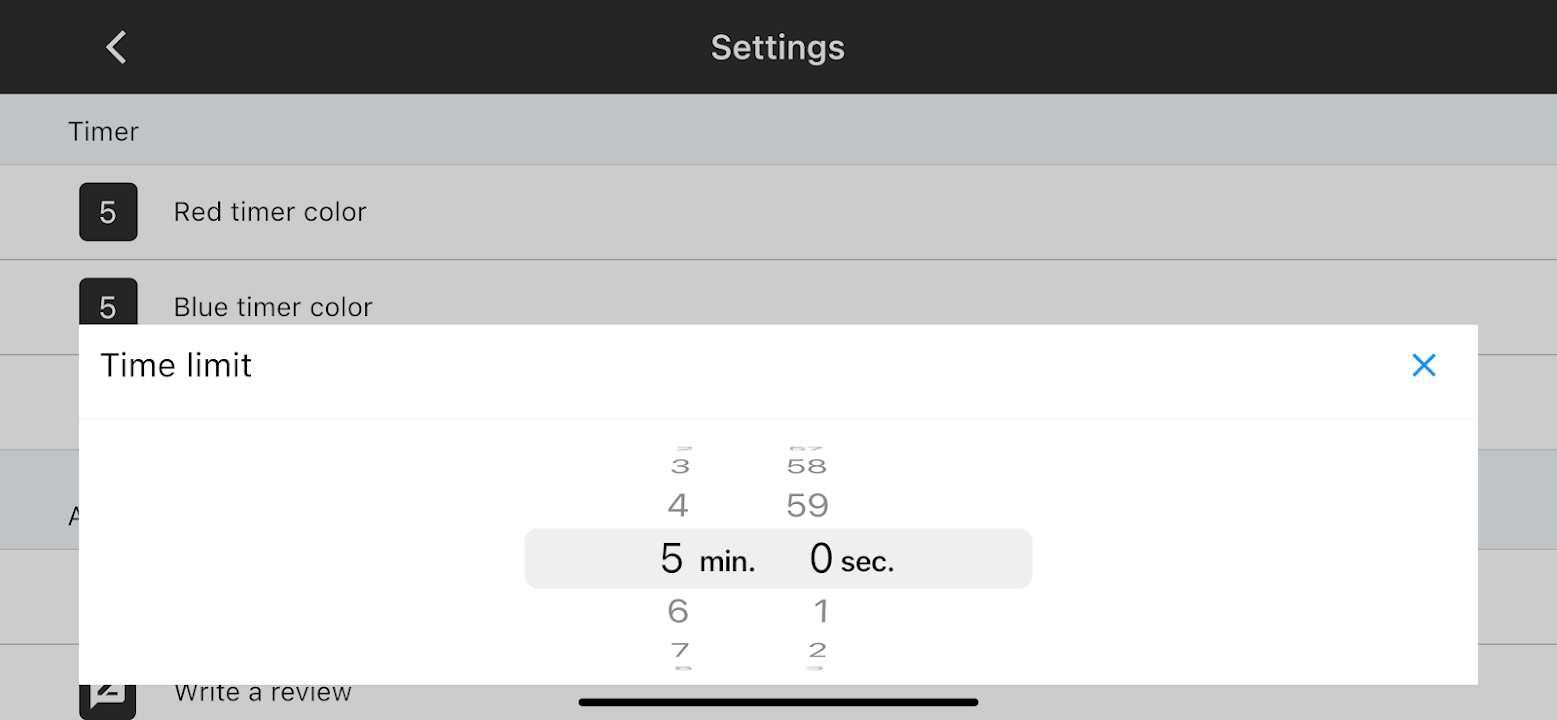Screen dimensions: 1557x720
Task: Open the Red timer color setting
Action: click(270, 212)
